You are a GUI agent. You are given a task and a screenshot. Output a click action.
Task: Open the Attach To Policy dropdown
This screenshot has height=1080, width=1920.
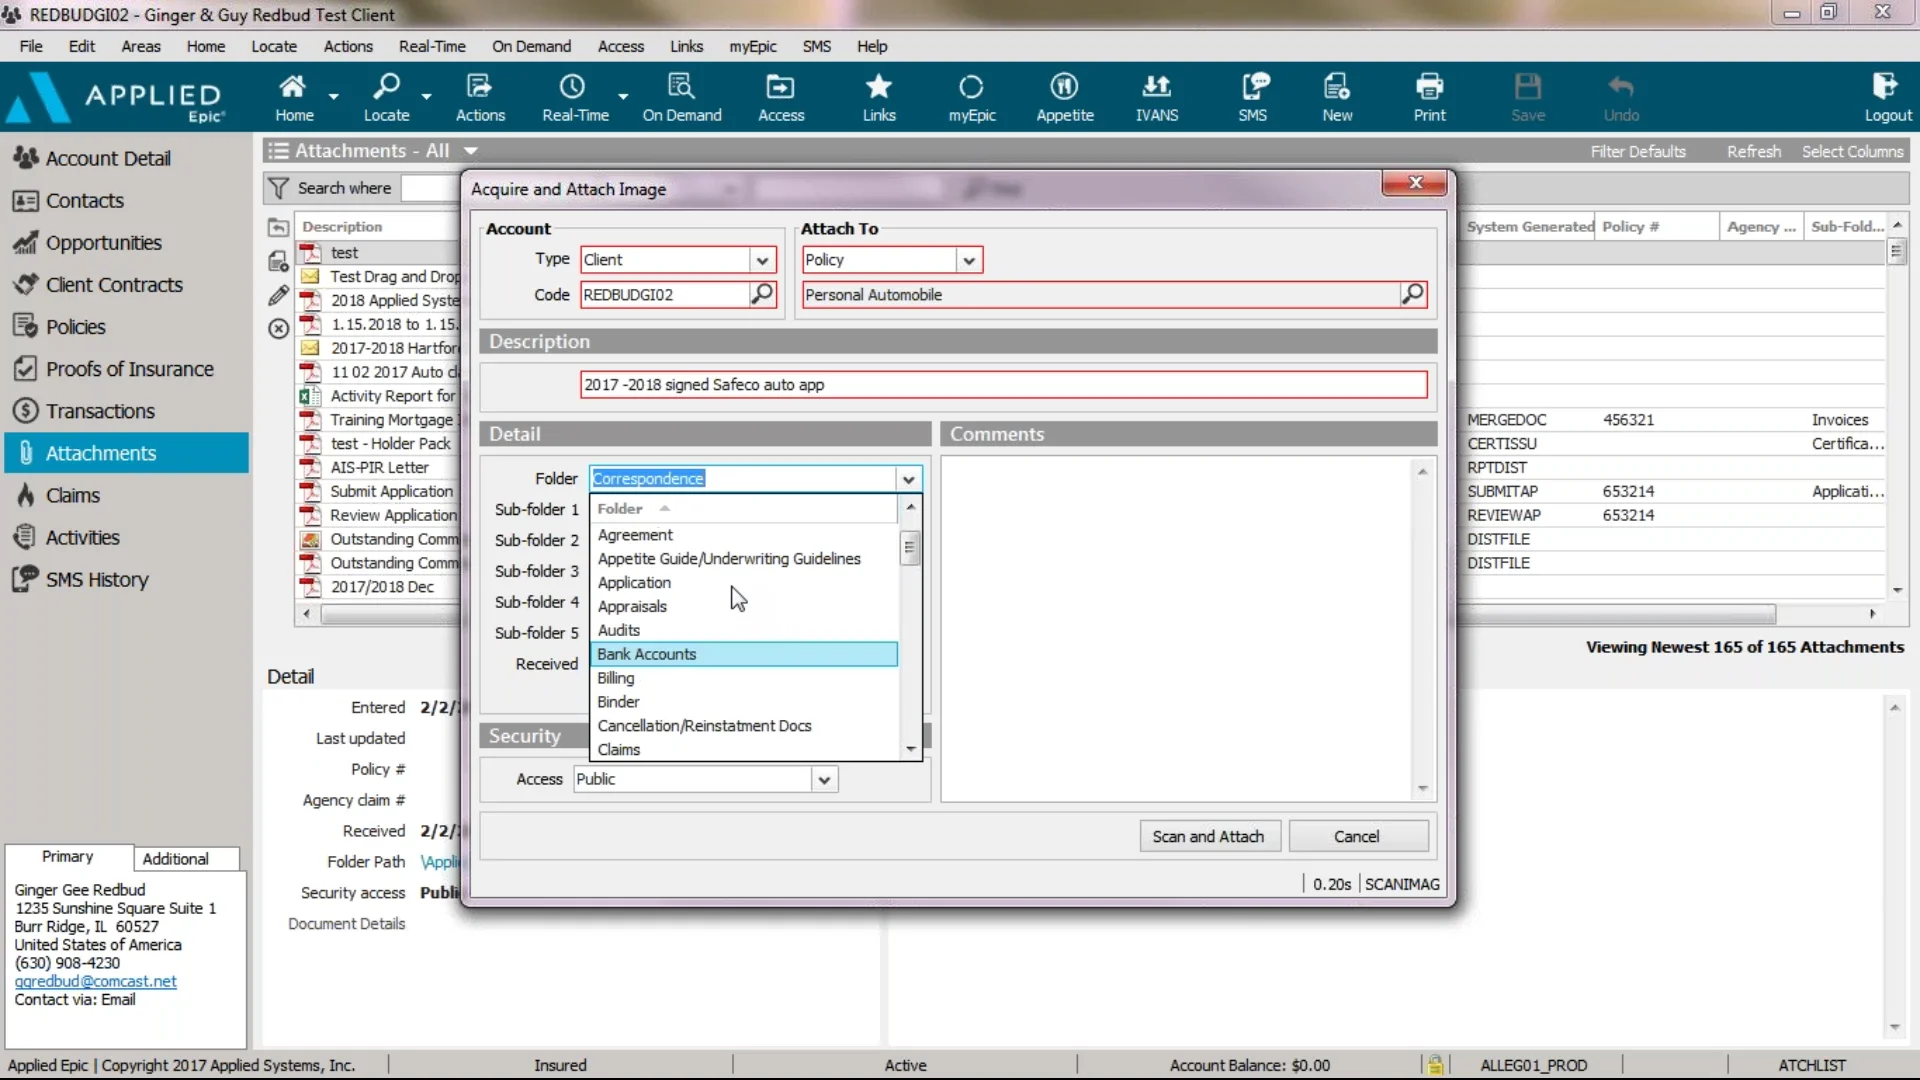(968, 260)
